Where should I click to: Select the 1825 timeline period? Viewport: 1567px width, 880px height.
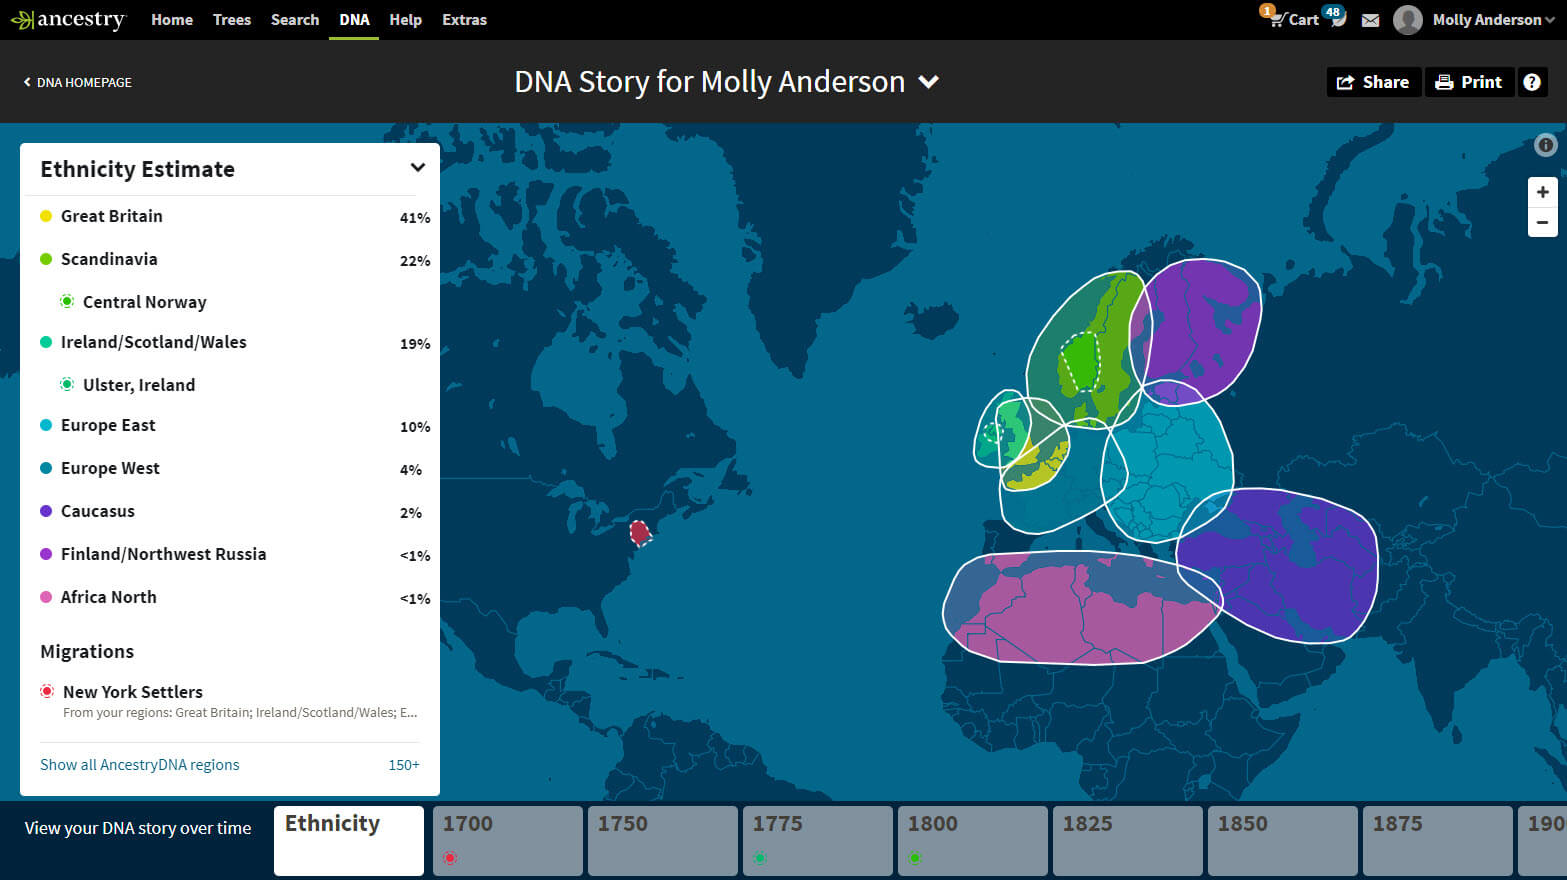[x=1128, y=841]
